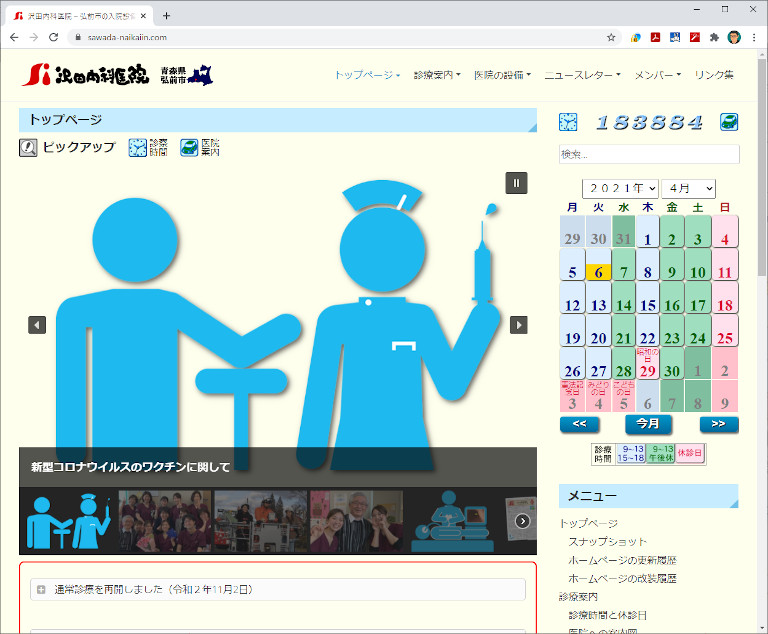Viewport: 768px width, 634px height.
Task: Open the スナップショット sidebar link
Action: pyautogui.click(x=607, y=541)
